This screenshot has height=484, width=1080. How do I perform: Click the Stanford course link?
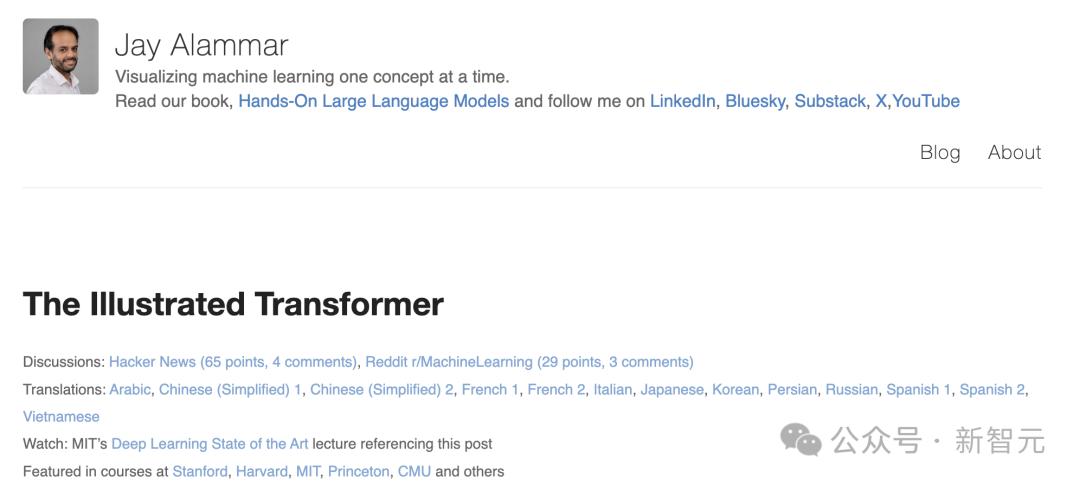pyautogui.click(x=200, y=471)
